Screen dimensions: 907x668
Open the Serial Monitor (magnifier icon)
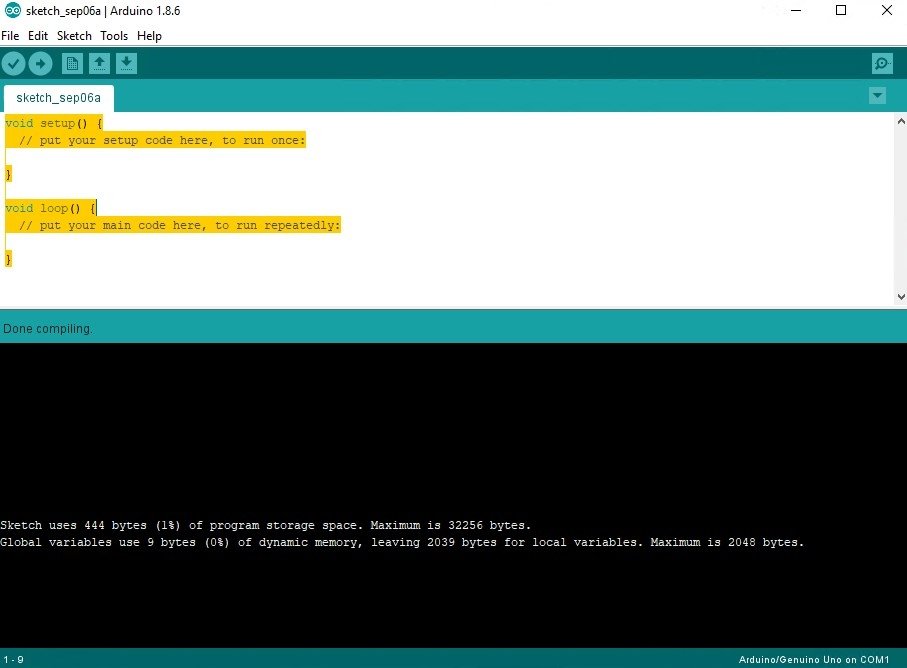pyautogui.click(x=881, y=63)
